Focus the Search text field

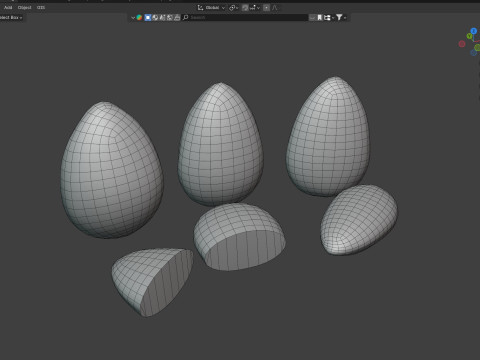click(x=245, y=17)
